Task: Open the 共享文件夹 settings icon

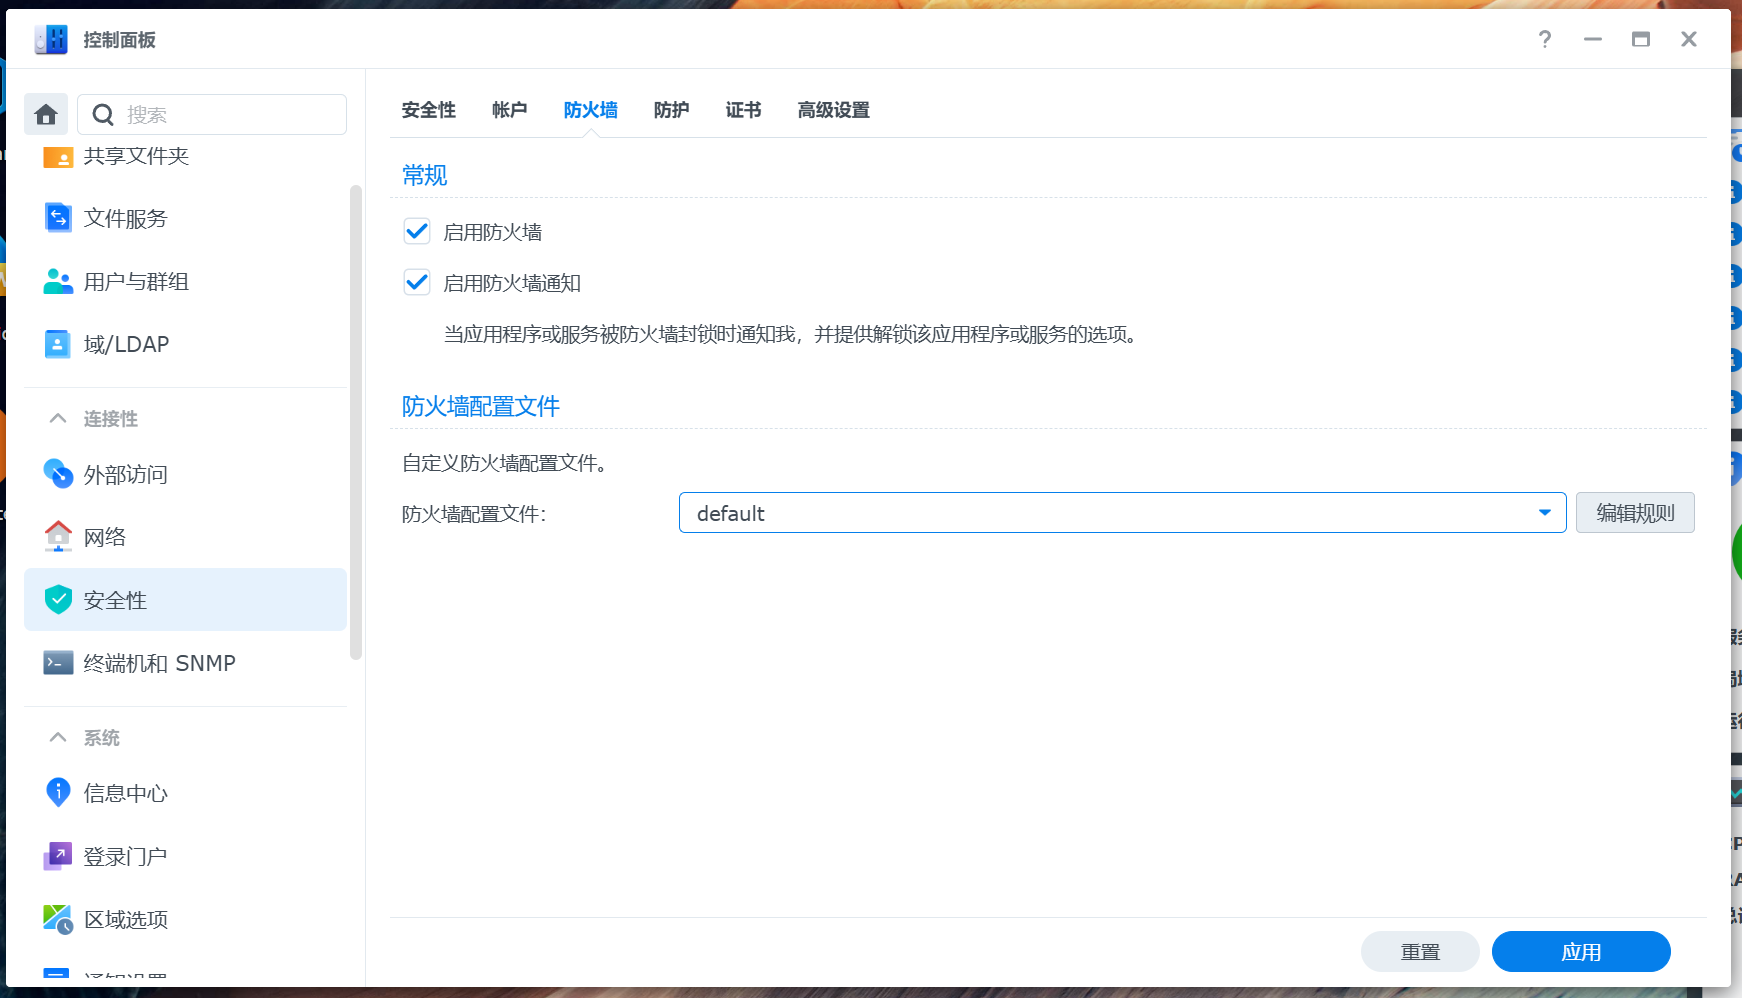Action: [x=57, y=157]
